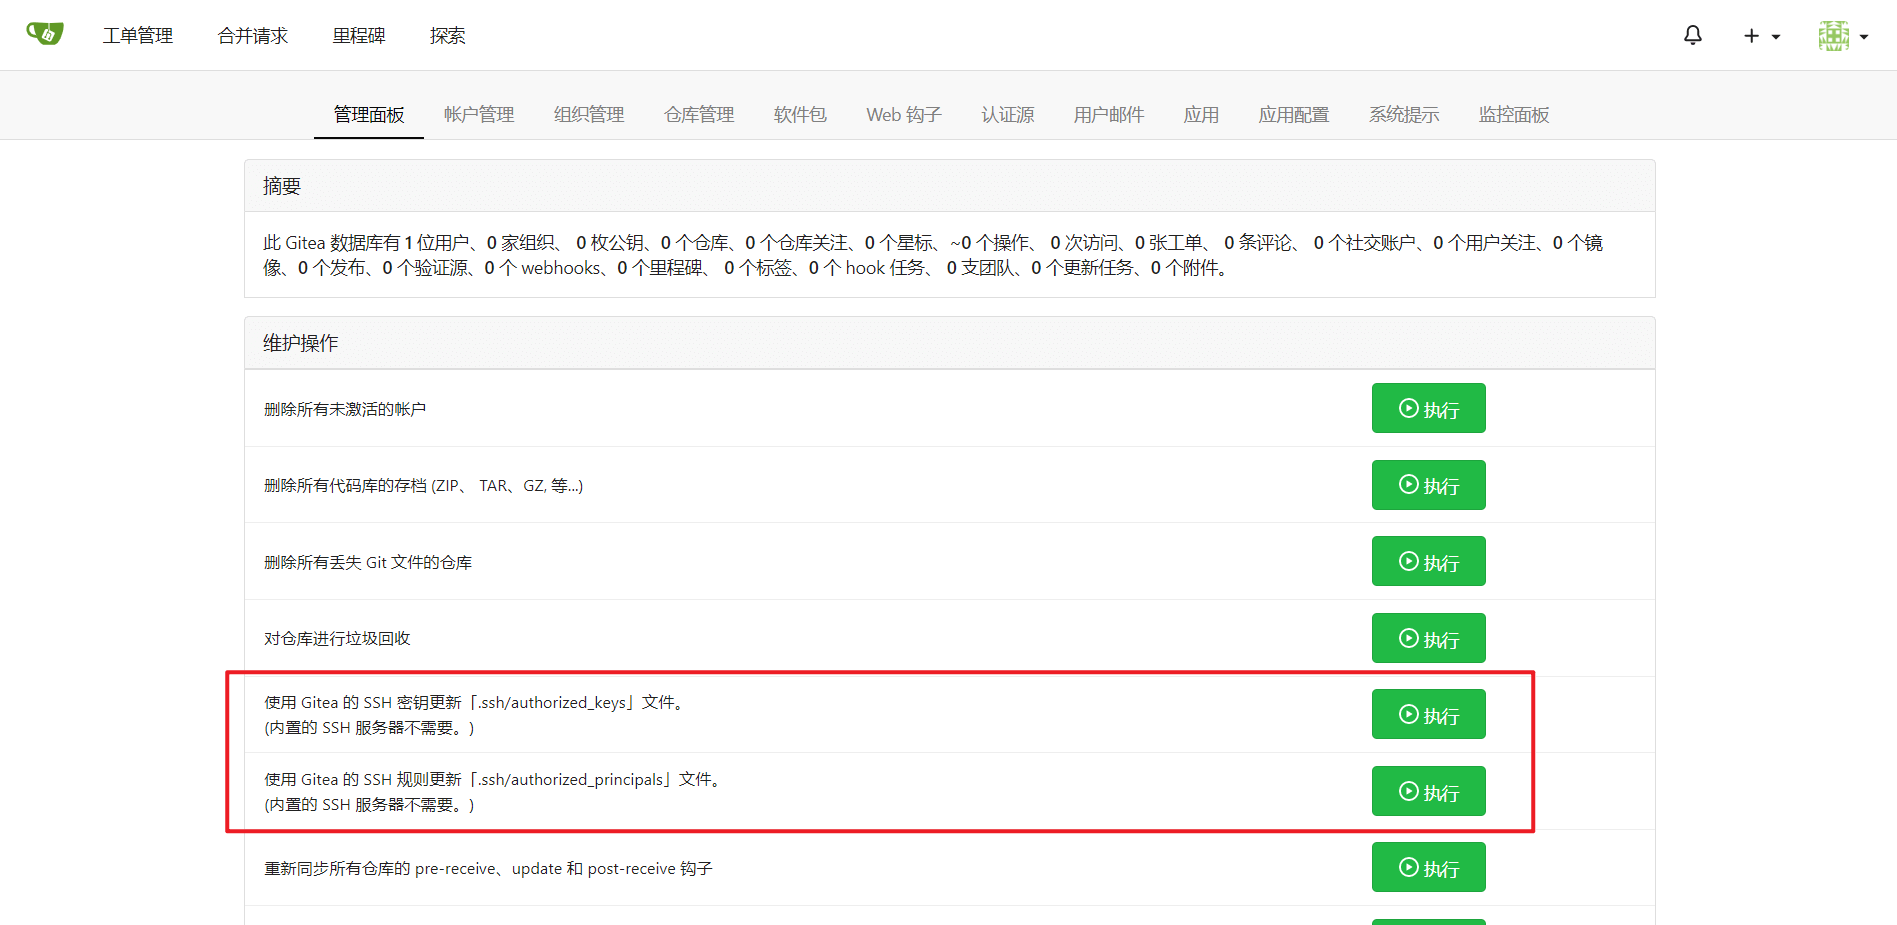Open the 监控面板 tab
The height and width of the screenshot is (925, 1897).
pyautogui.click(x=1514, y=115)
